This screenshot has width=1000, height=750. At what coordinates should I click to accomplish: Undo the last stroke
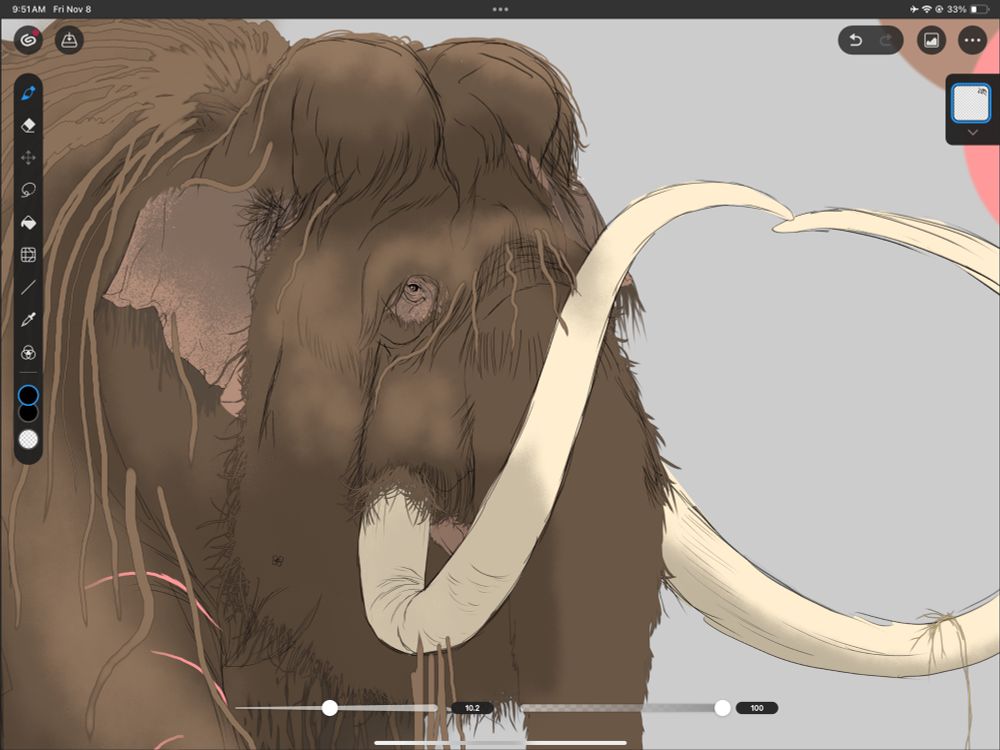pyautogui.click(x=856, y=41)
